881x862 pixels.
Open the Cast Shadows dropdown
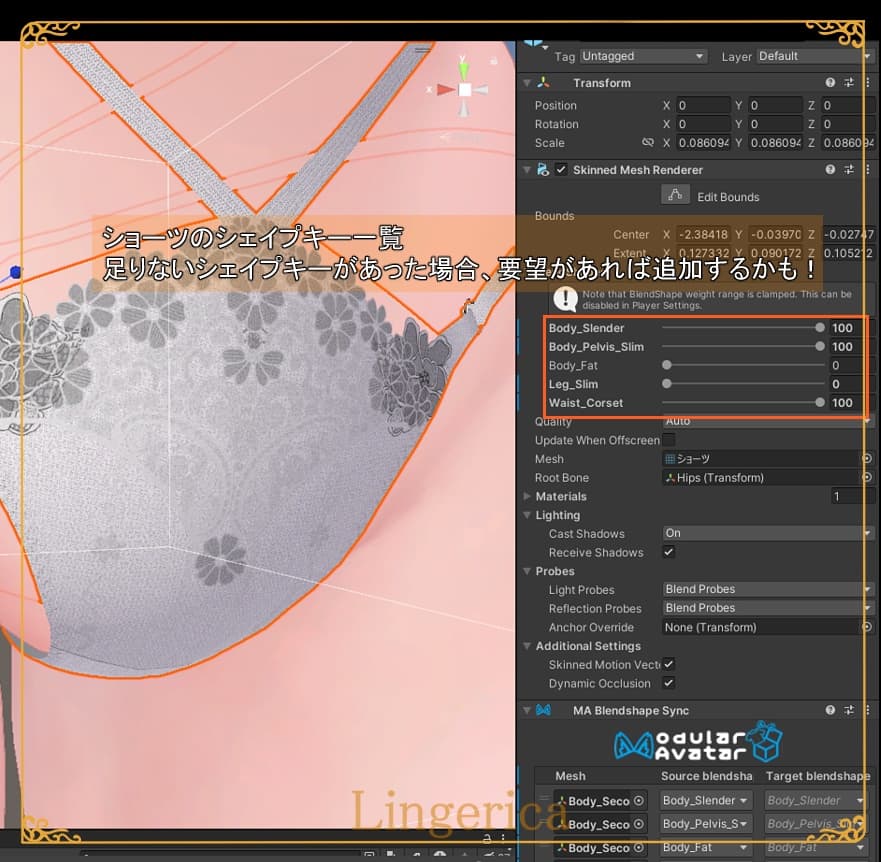click(767, 534)
